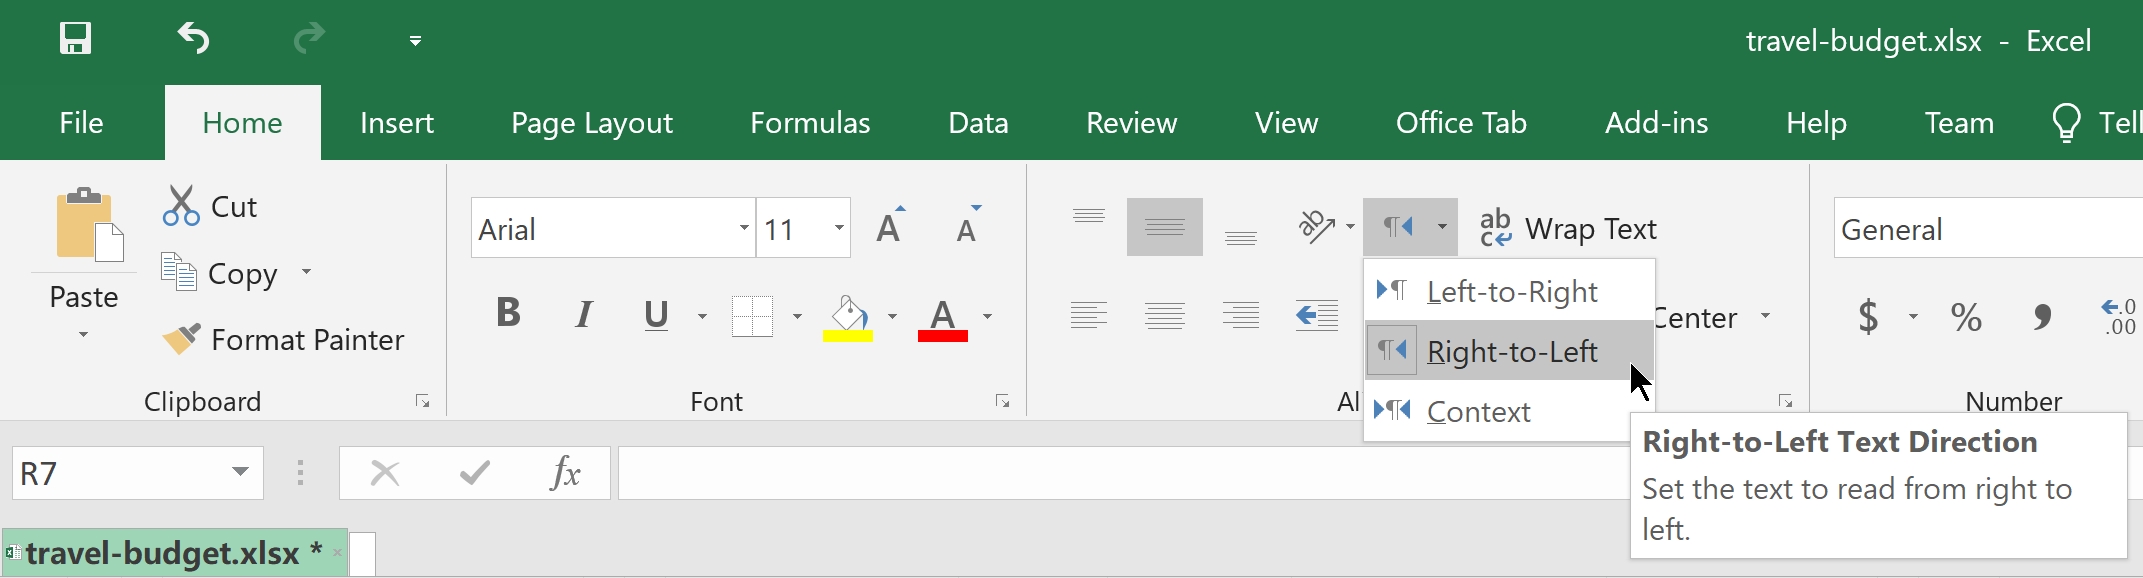Align text right

click(x=1241, y=316)
